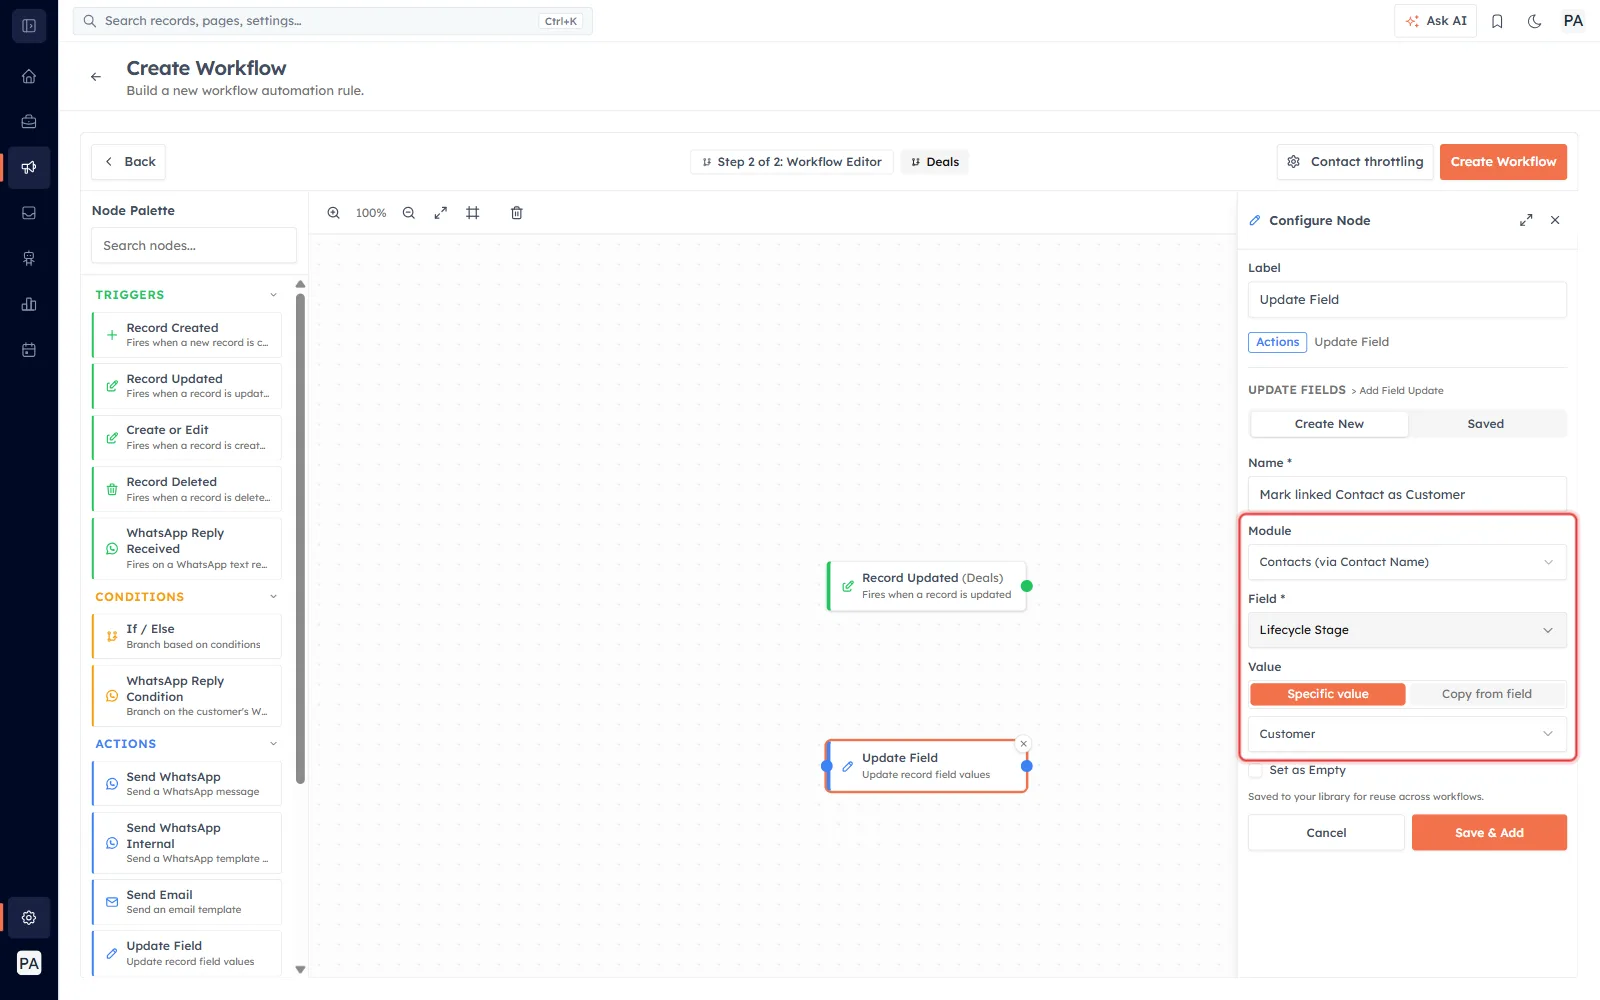Toggle dark mode moon icon

tap(1535, 21)
